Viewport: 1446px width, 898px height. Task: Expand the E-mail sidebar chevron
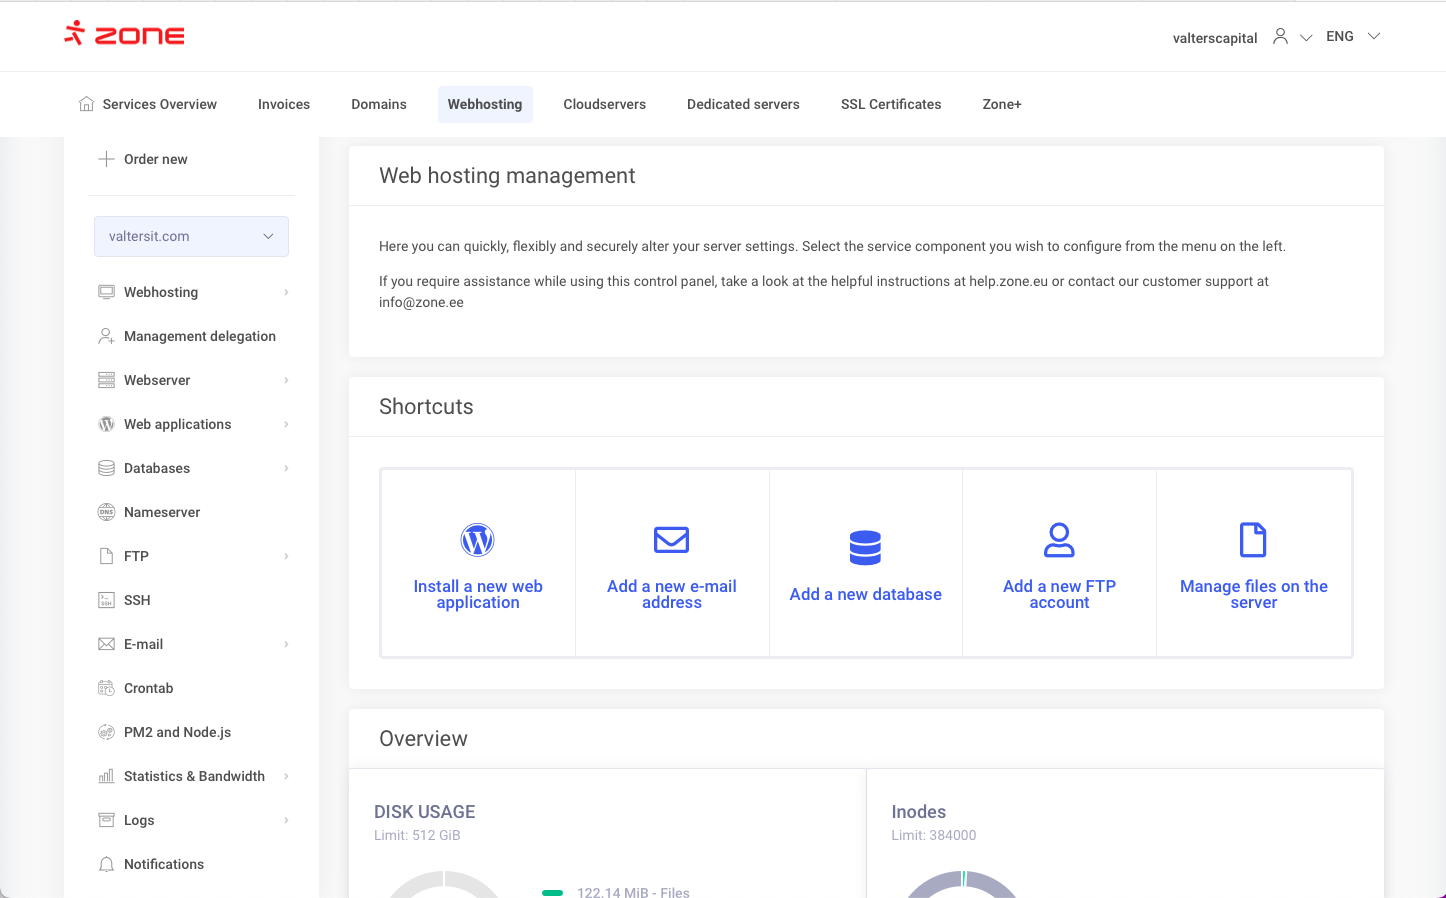pos(286,644)
